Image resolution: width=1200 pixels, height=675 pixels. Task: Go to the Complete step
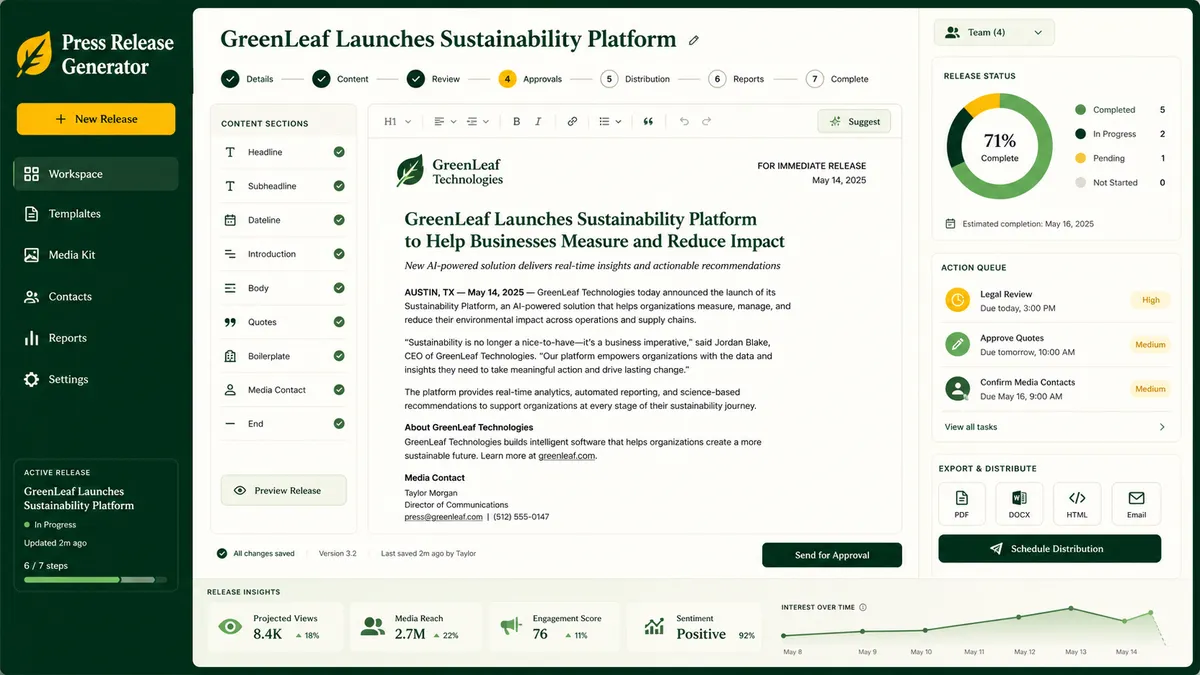click(x=837, y=79)
